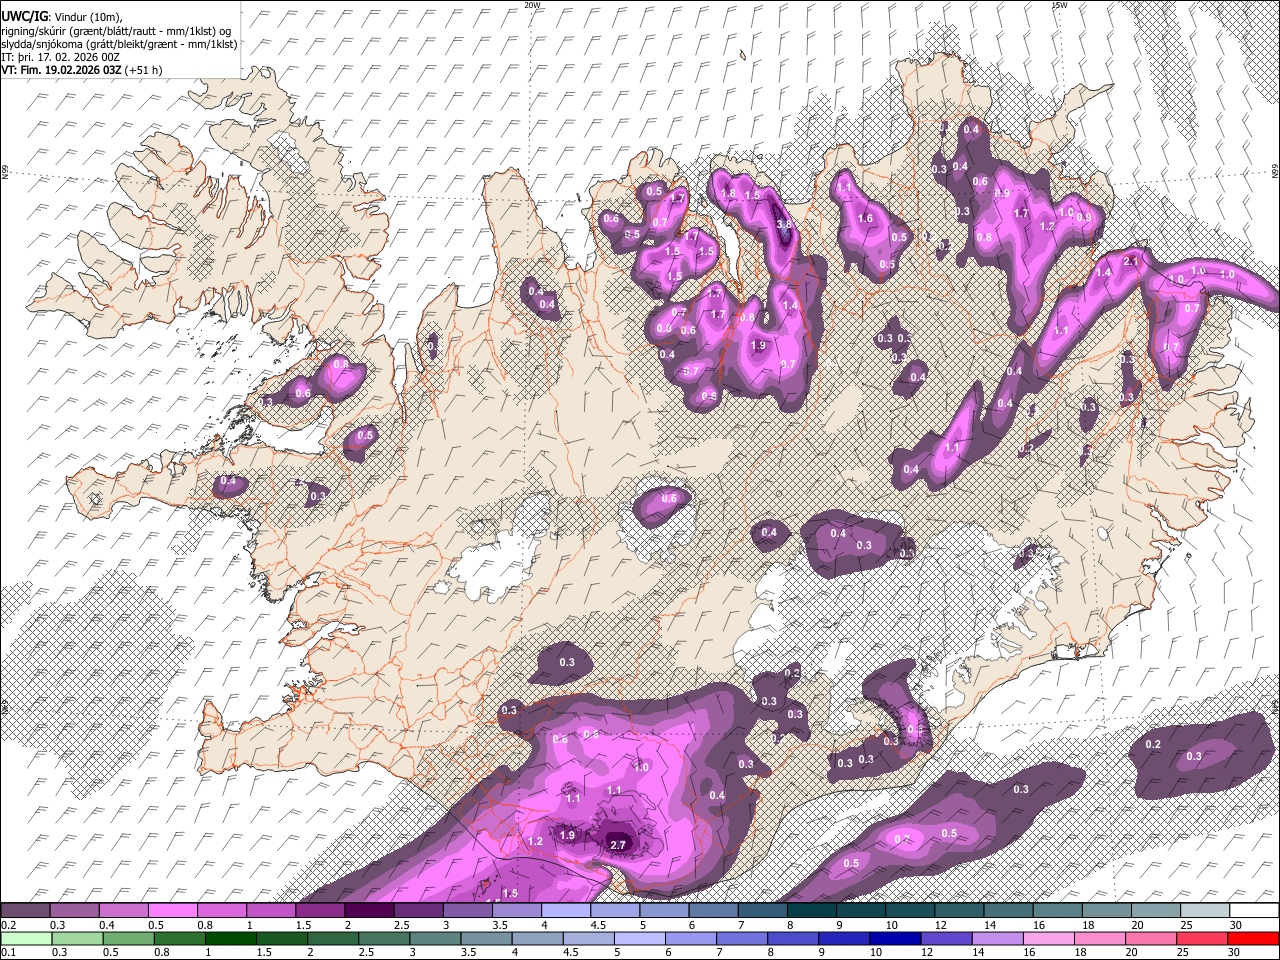
Task: Pick upper legend dark purple swatch between 2 and 2.5
Action: [370, 911]
